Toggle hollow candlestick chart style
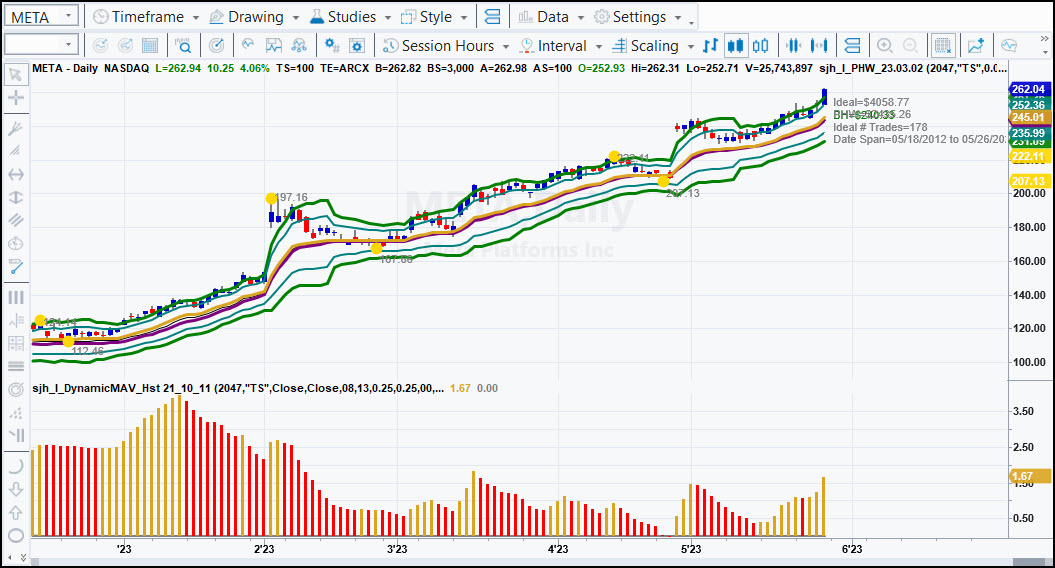Viewport: 1055px width, 568px height. click(760, 46)
